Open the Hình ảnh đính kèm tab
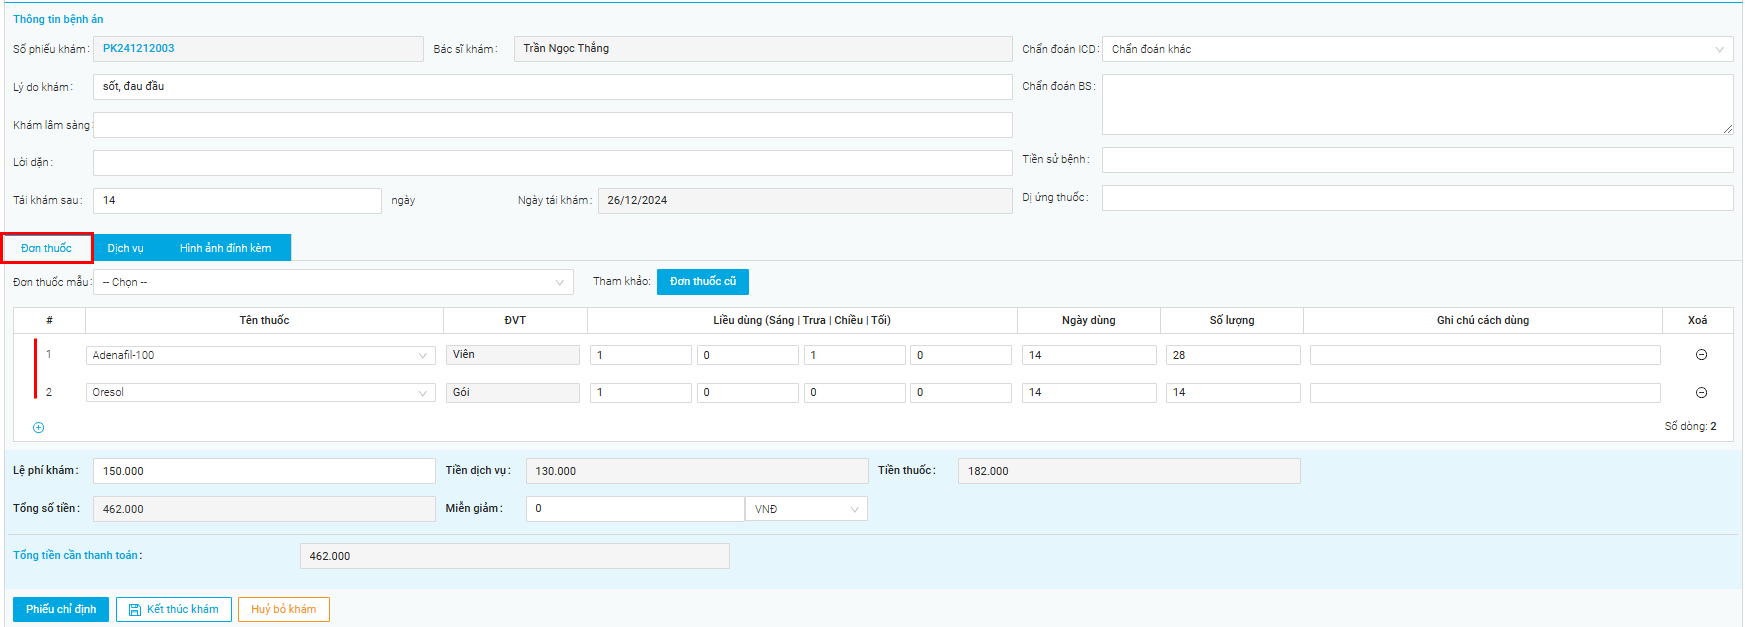 point(225,248)
